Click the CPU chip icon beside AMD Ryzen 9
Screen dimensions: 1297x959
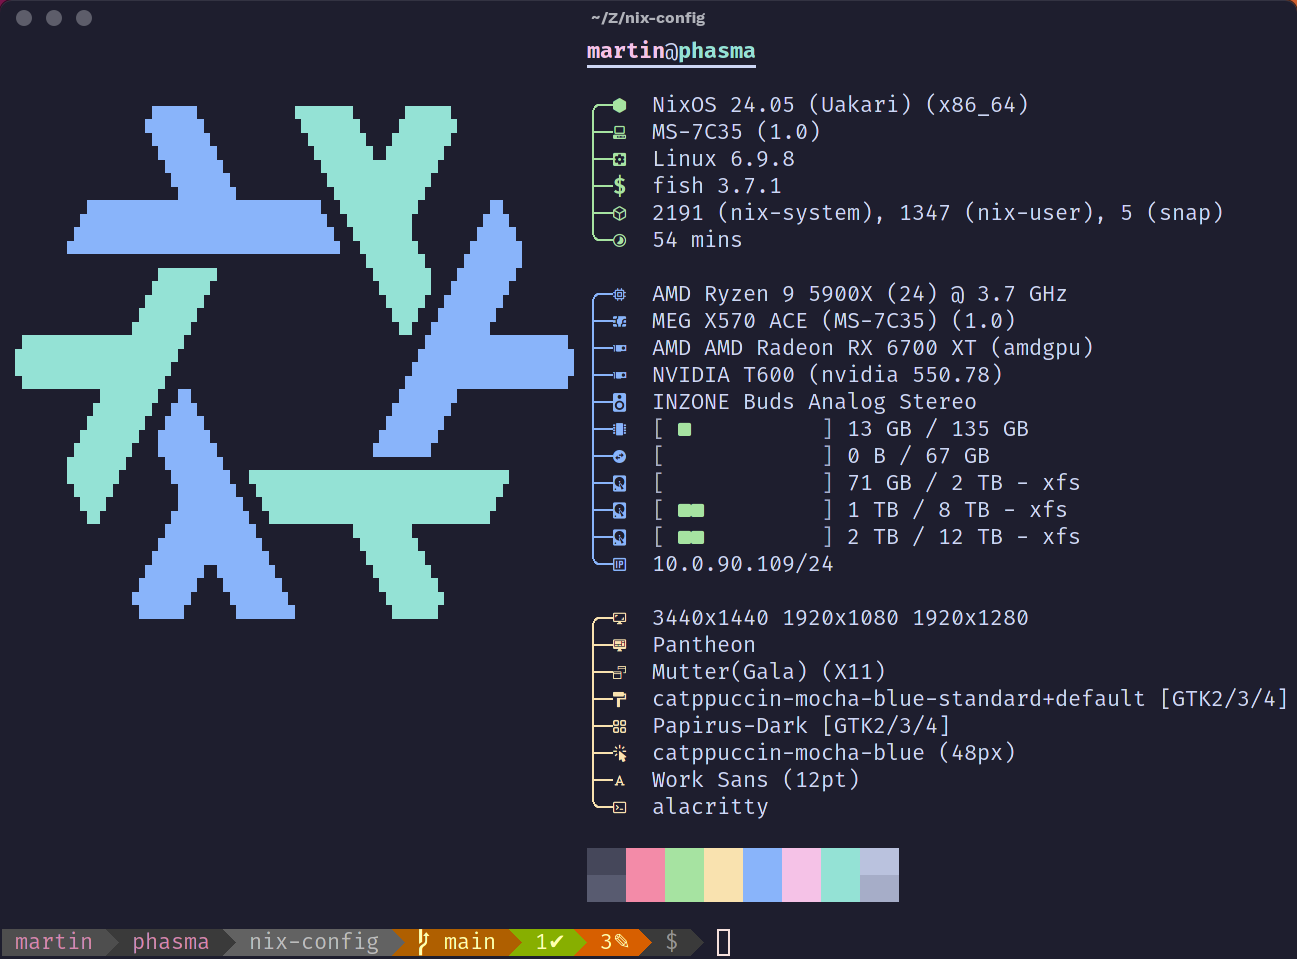coord(619,294)
